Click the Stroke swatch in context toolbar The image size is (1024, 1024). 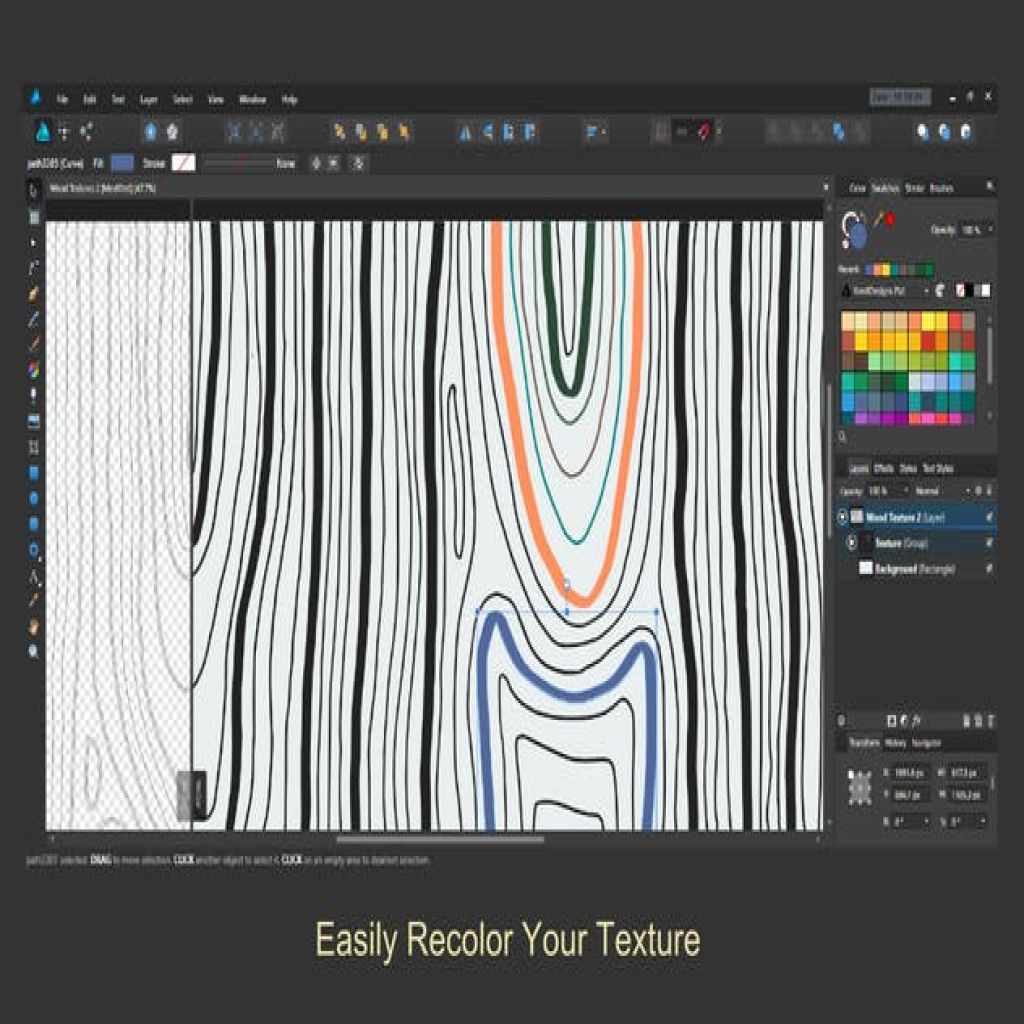tap(183, 163)
